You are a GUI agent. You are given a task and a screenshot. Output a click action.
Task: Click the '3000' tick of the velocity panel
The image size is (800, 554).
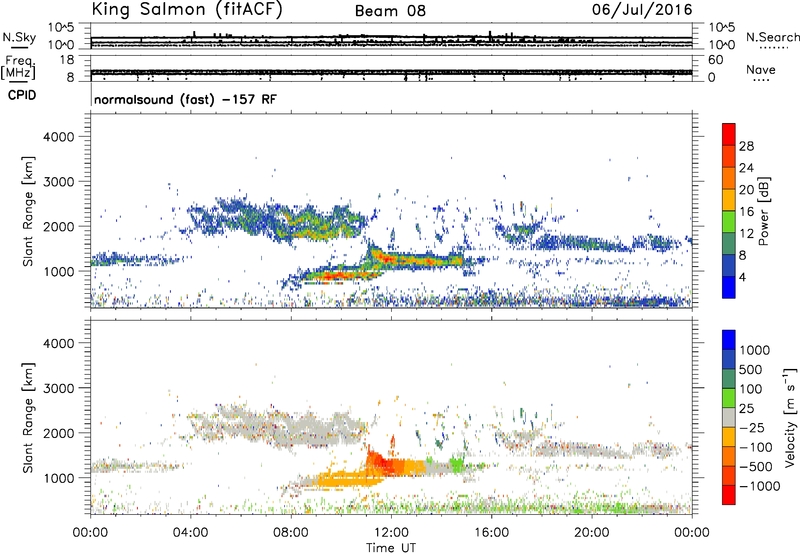pos(58,388)
